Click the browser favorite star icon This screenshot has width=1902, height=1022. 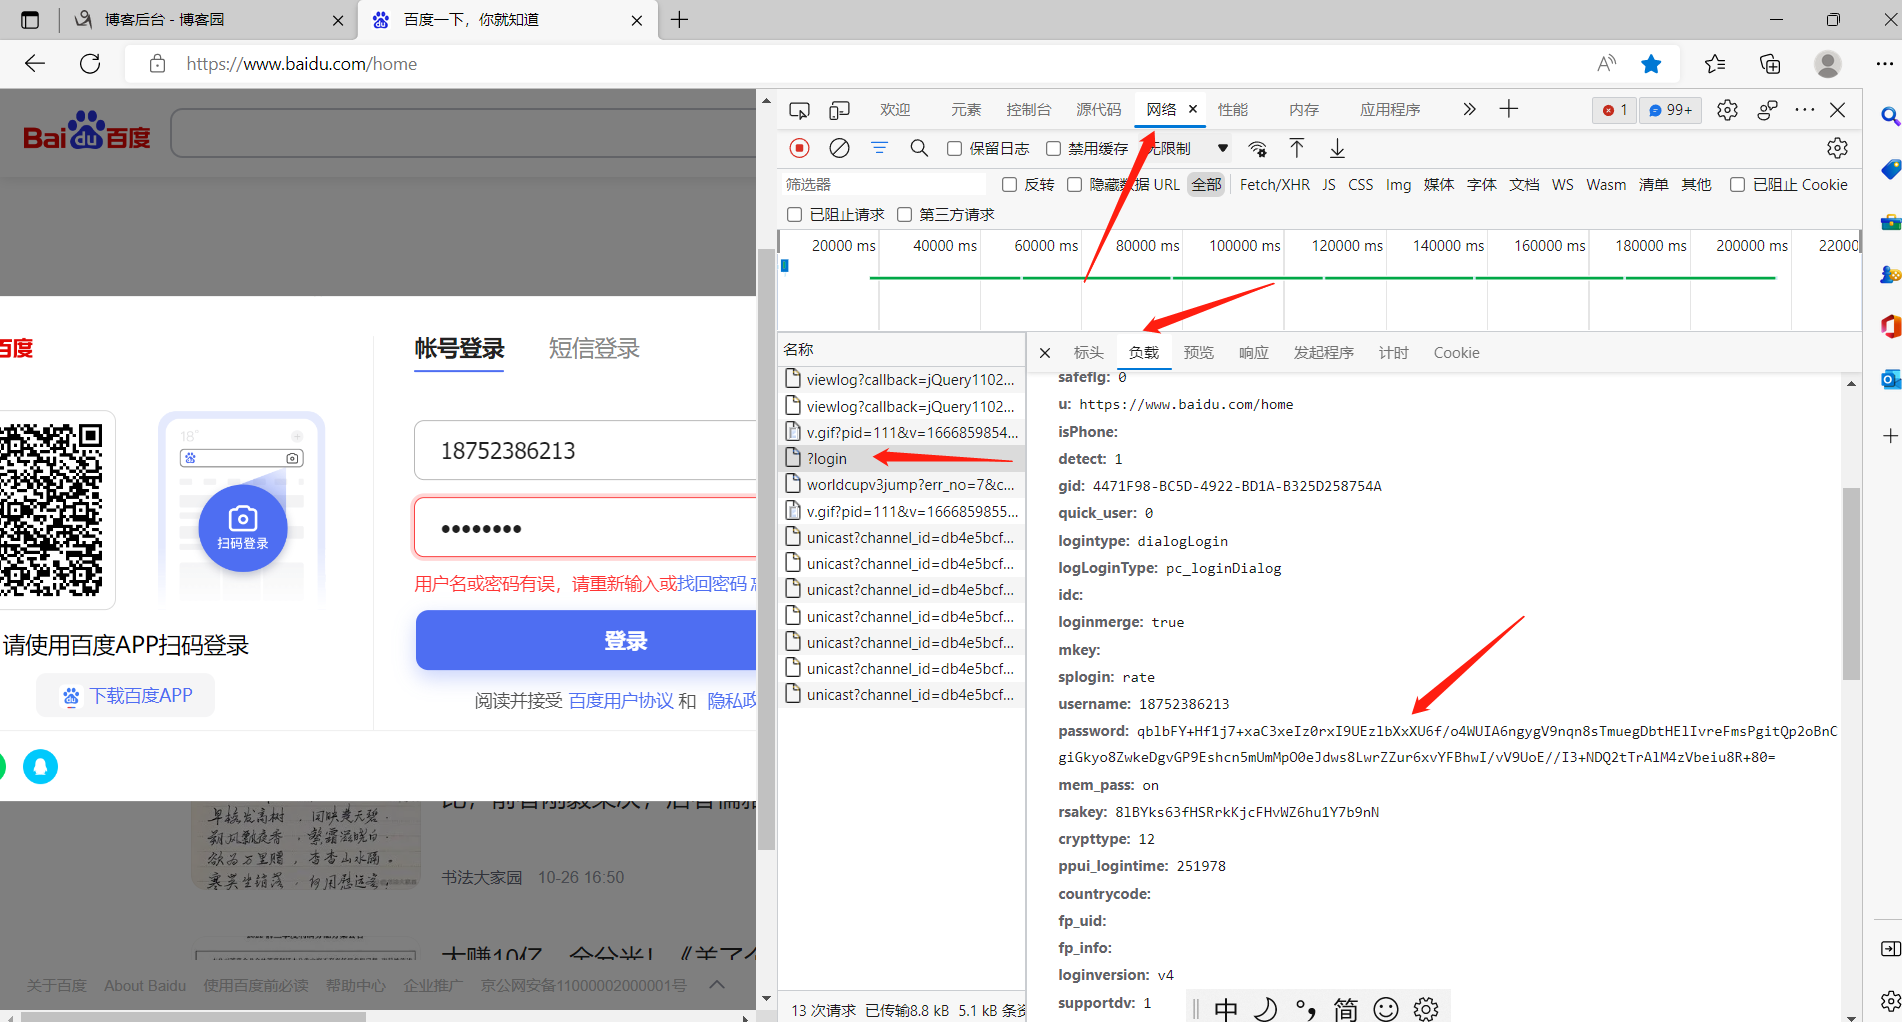click(1651, 64)
